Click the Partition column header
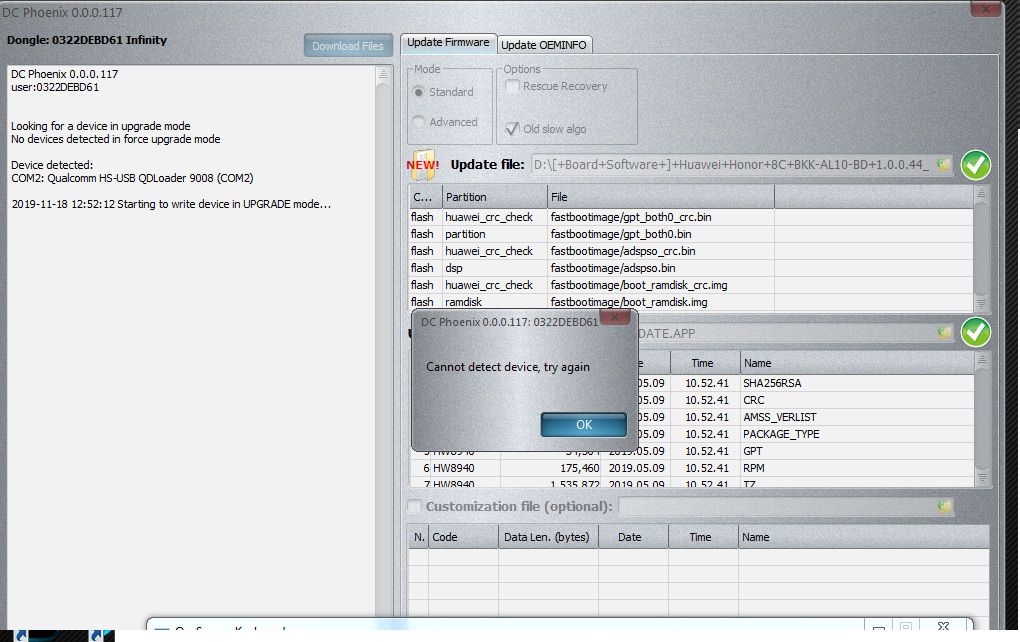 (x=494, y=197)
